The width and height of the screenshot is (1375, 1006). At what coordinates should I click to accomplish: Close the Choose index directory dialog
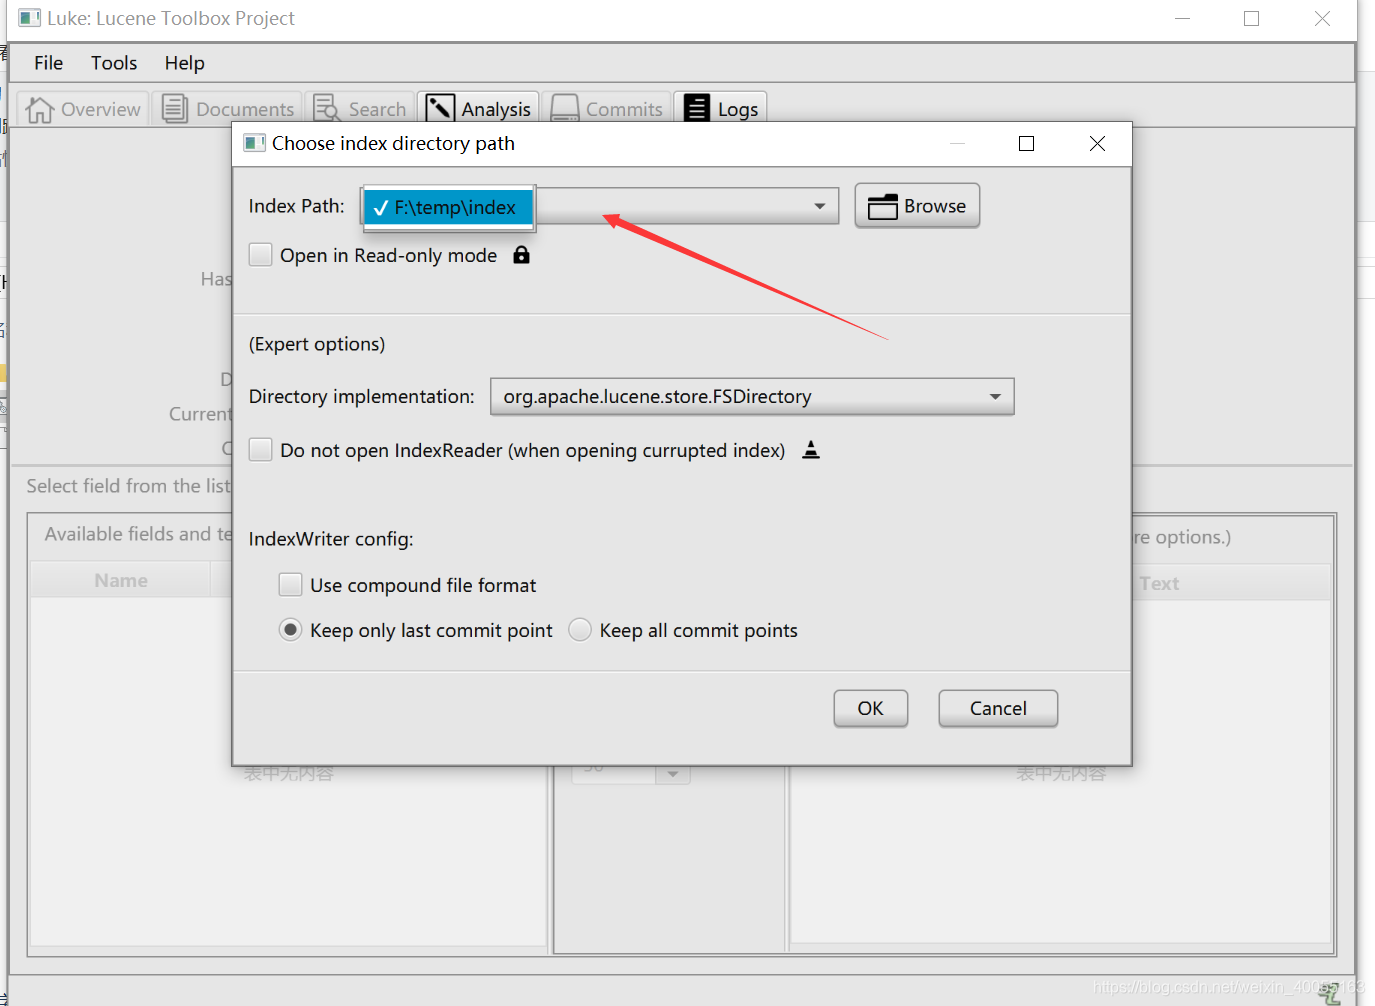[x=1097, y=144]
